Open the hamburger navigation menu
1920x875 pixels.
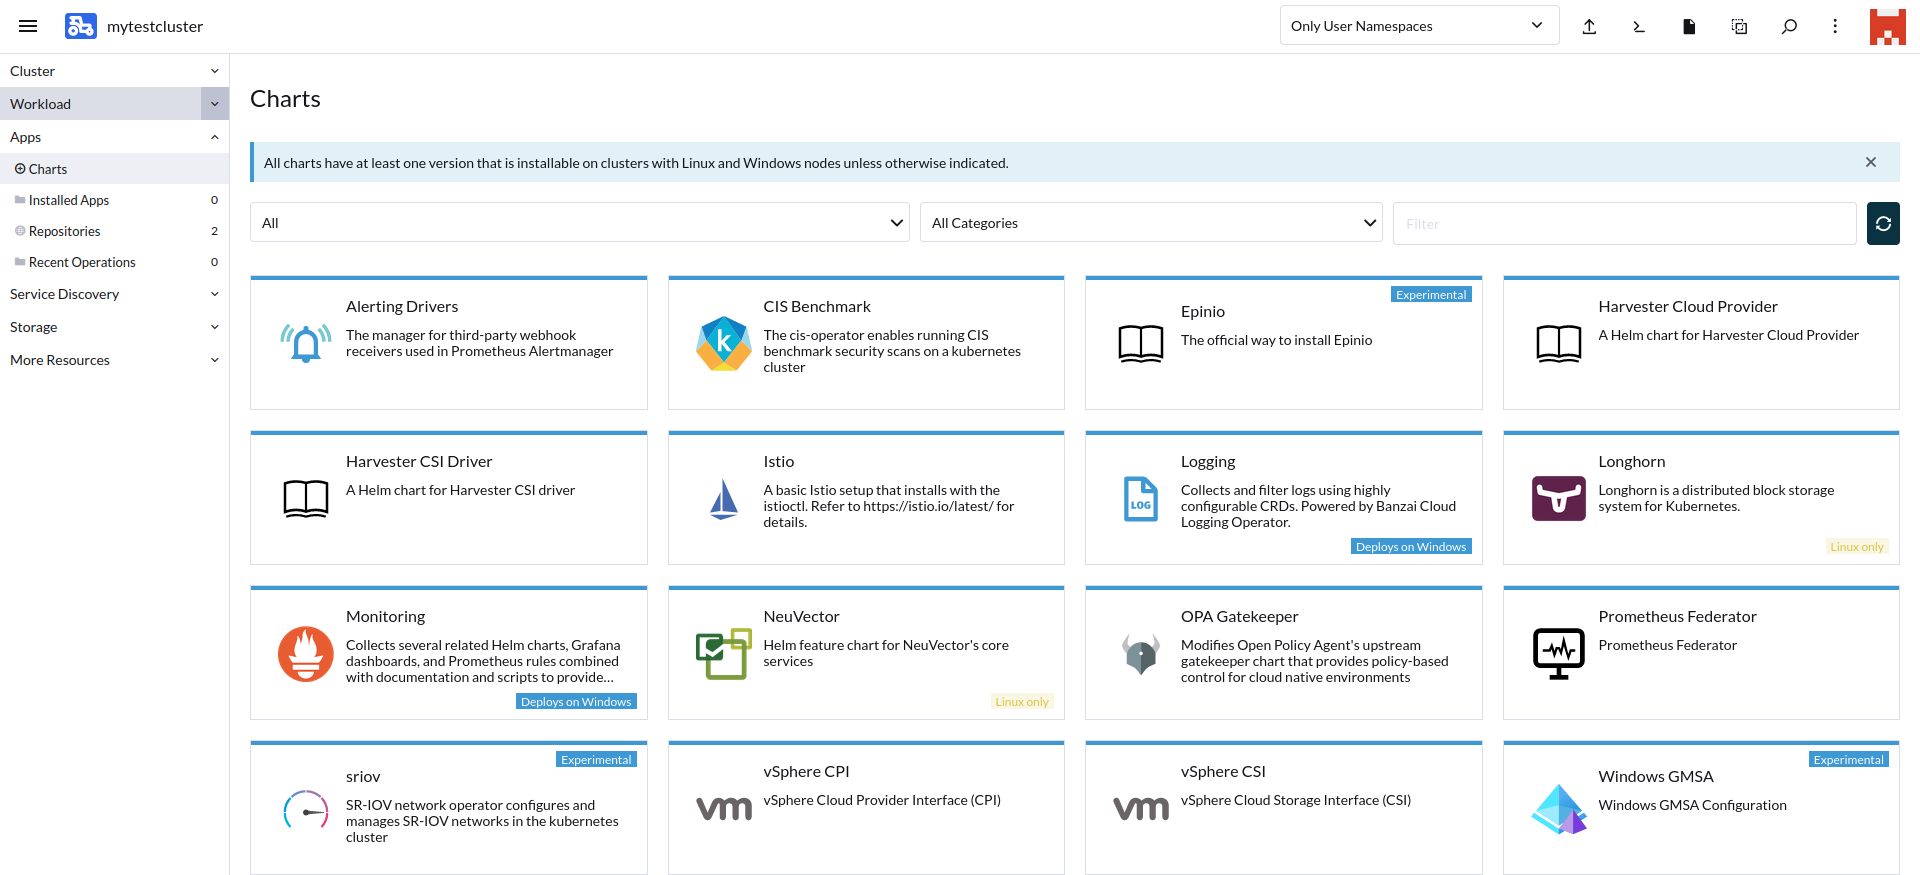click(28, 26)
